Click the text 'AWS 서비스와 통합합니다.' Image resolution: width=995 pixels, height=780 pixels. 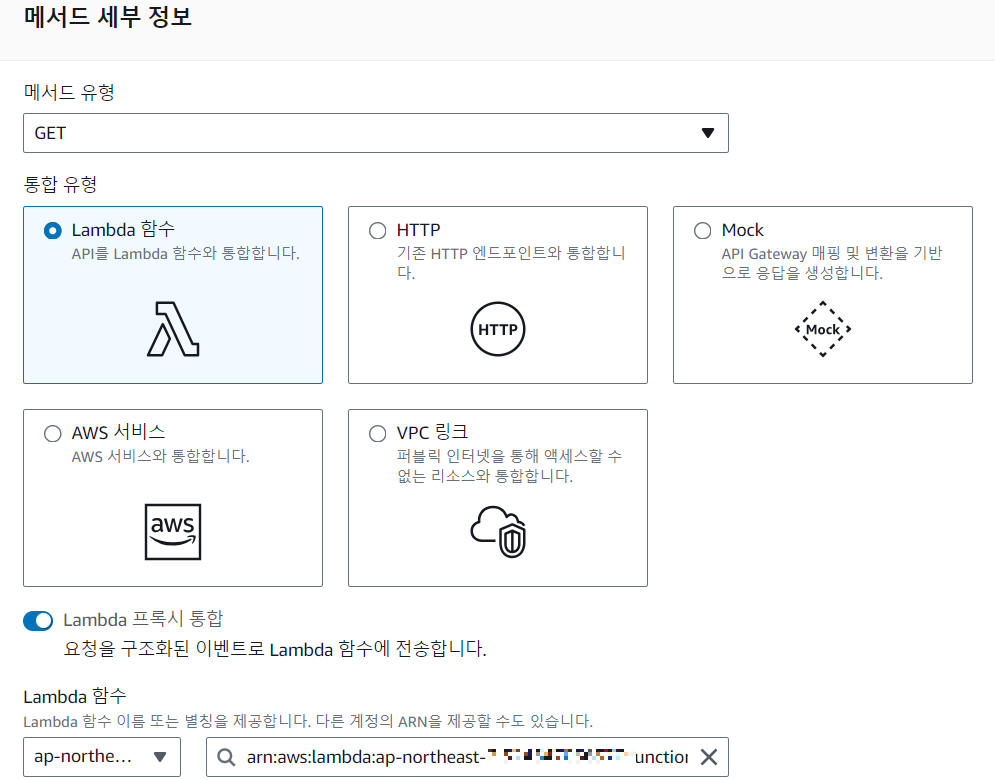point(161,456)
